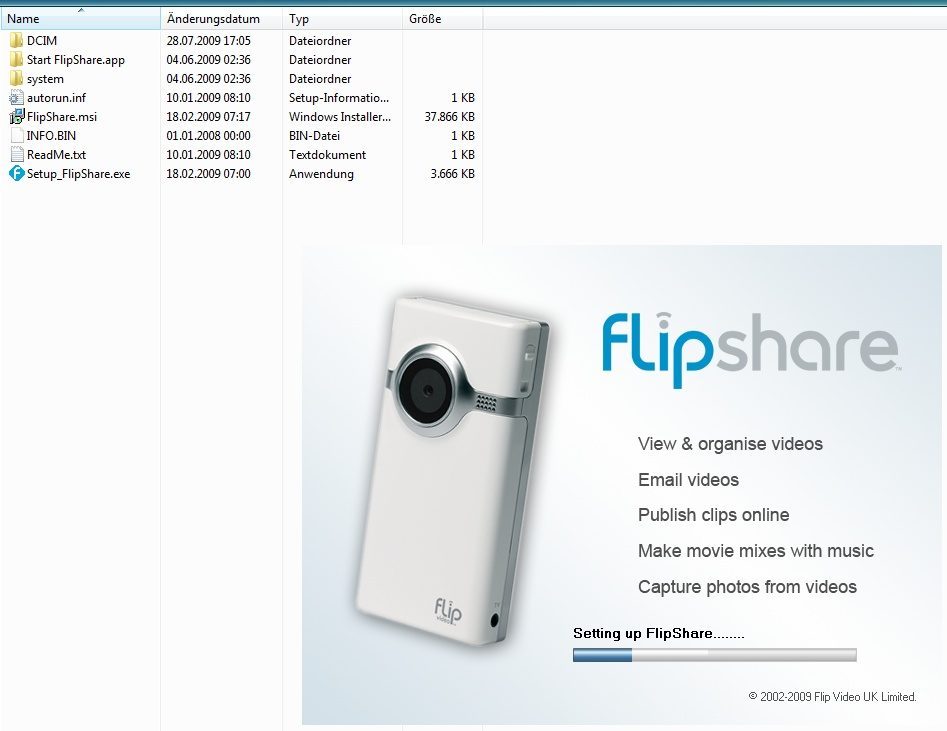Viewport: 947px width, 731px height.
Task: Click the Setup_FlipShare.exe blue F icon
Action: coord(16,174)
